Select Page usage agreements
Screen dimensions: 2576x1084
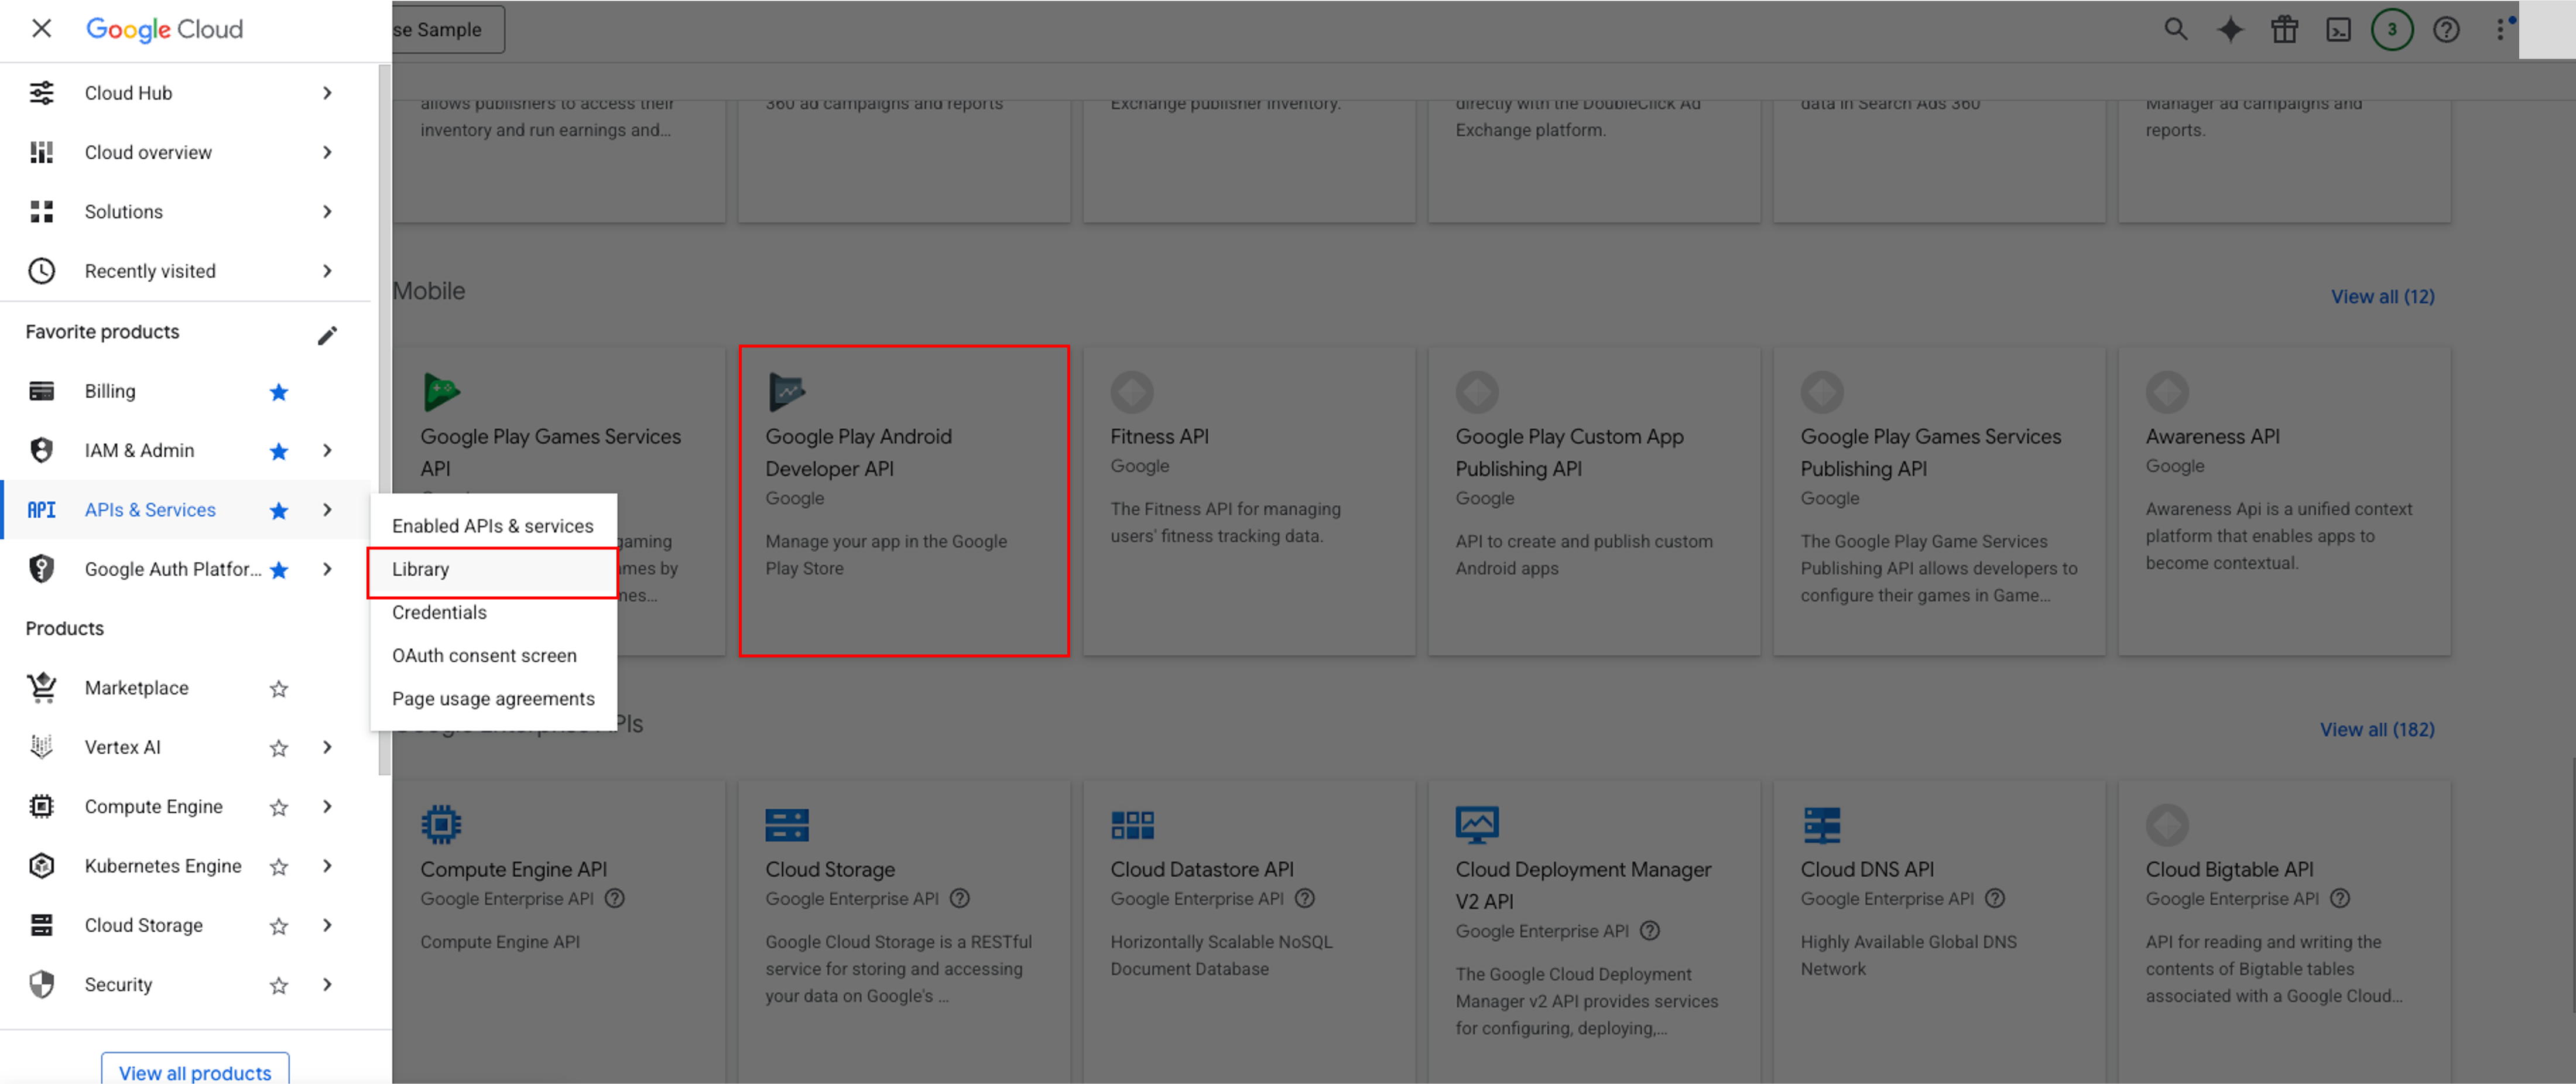[493, 698]
